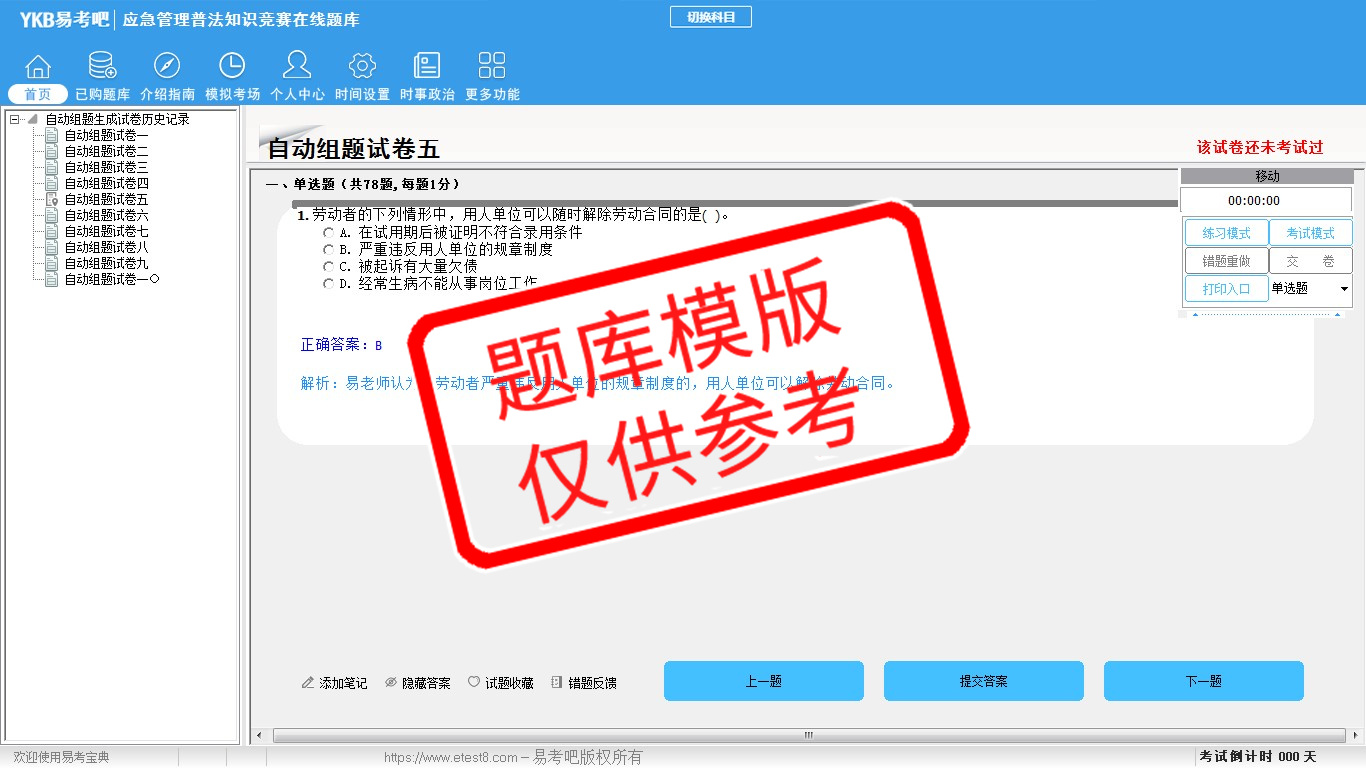Click the 隐藏答案 eye icon
This screenshot has height=768, width=1366.
(391, 683)
